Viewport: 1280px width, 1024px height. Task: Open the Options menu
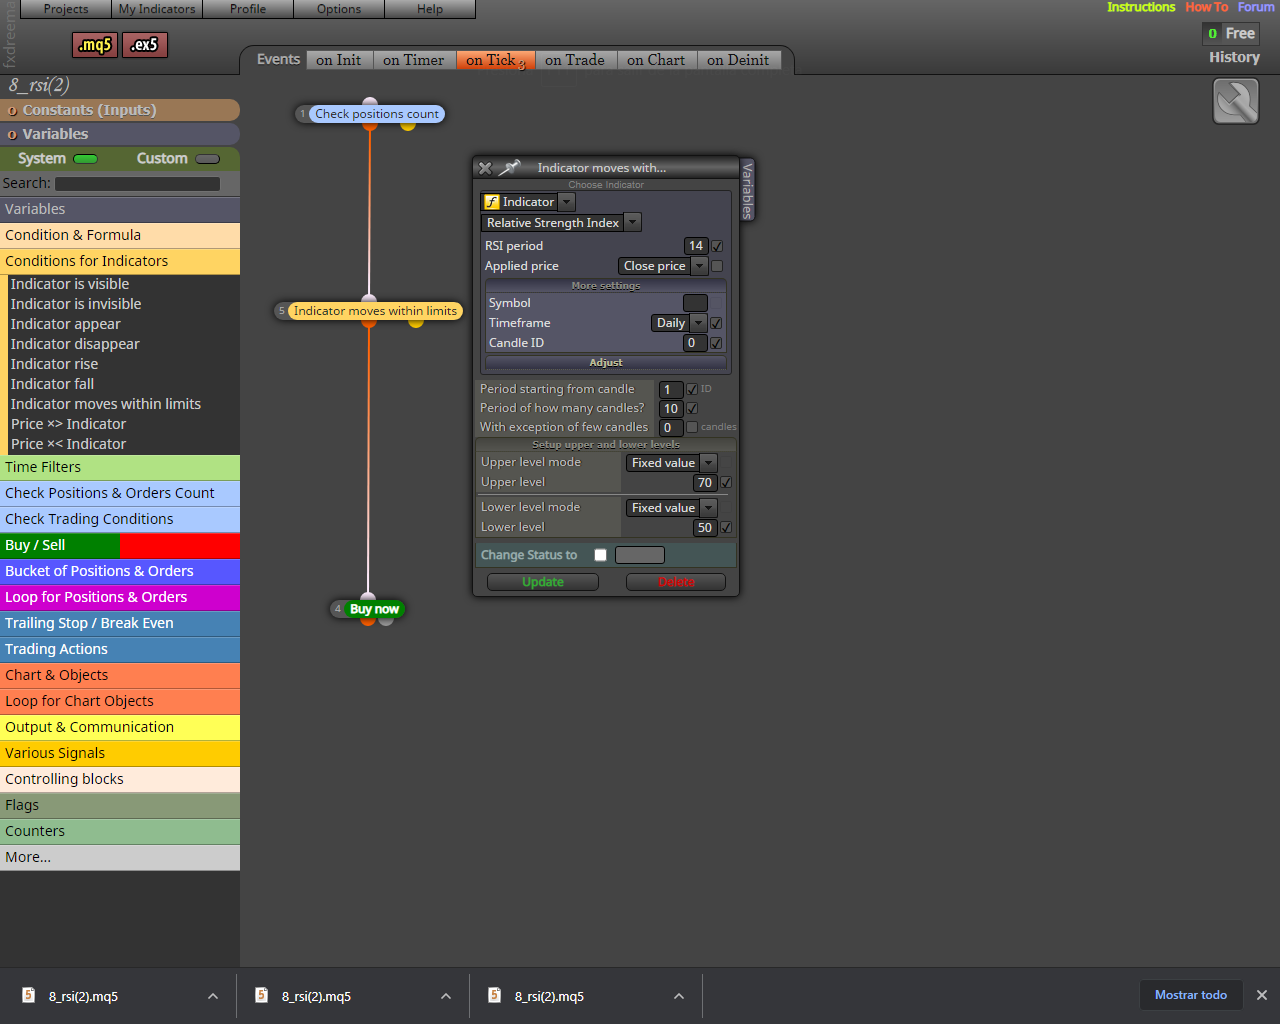click(339, 9)
